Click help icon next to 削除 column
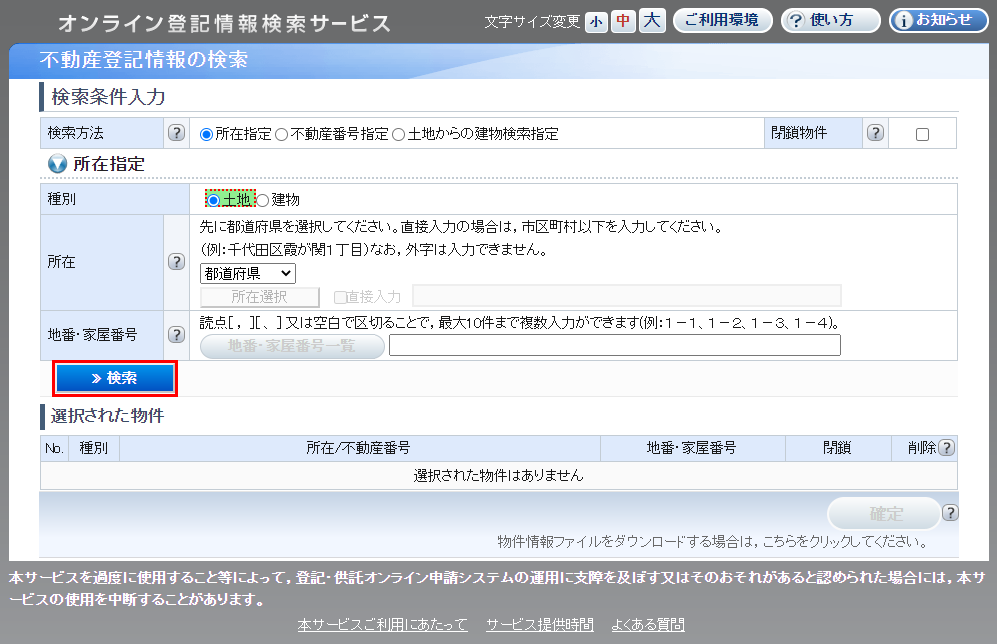The image size is (997, 644). [946, 448]
